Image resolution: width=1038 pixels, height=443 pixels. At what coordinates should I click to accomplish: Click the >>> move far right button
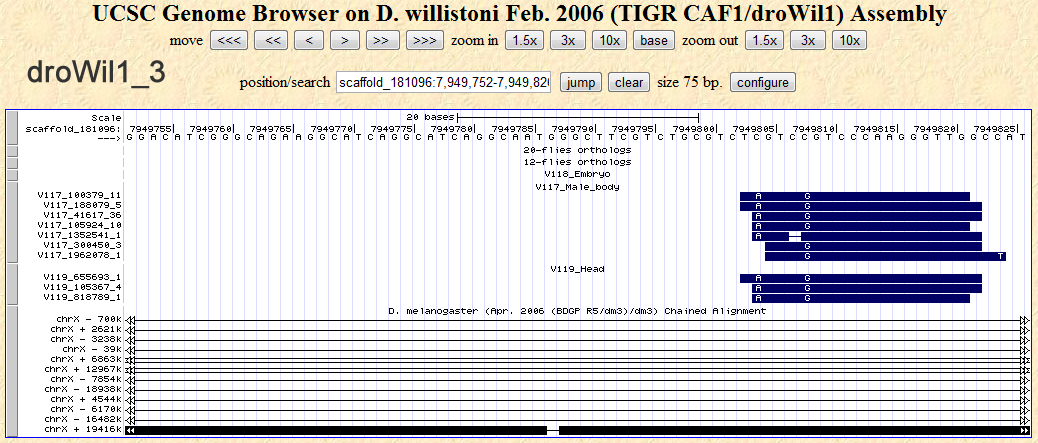[x=424, y=40]
